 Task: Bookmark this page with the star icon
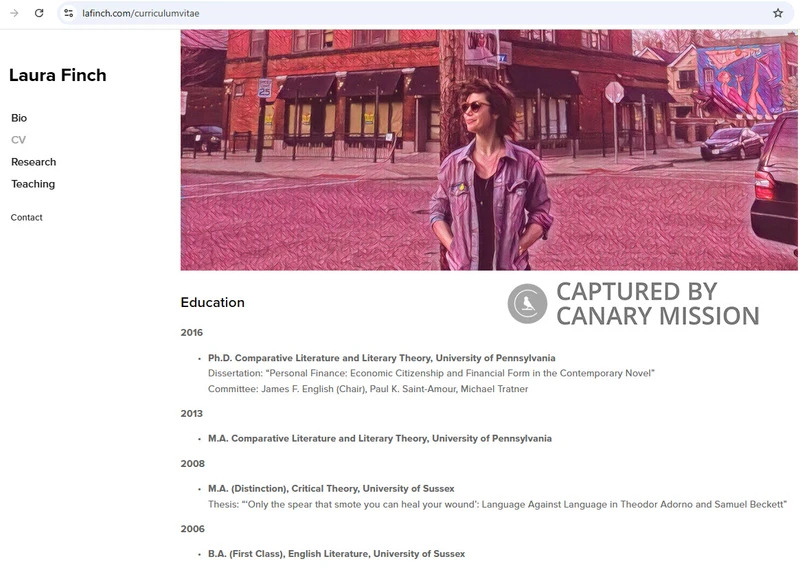(x=778, y=13)
